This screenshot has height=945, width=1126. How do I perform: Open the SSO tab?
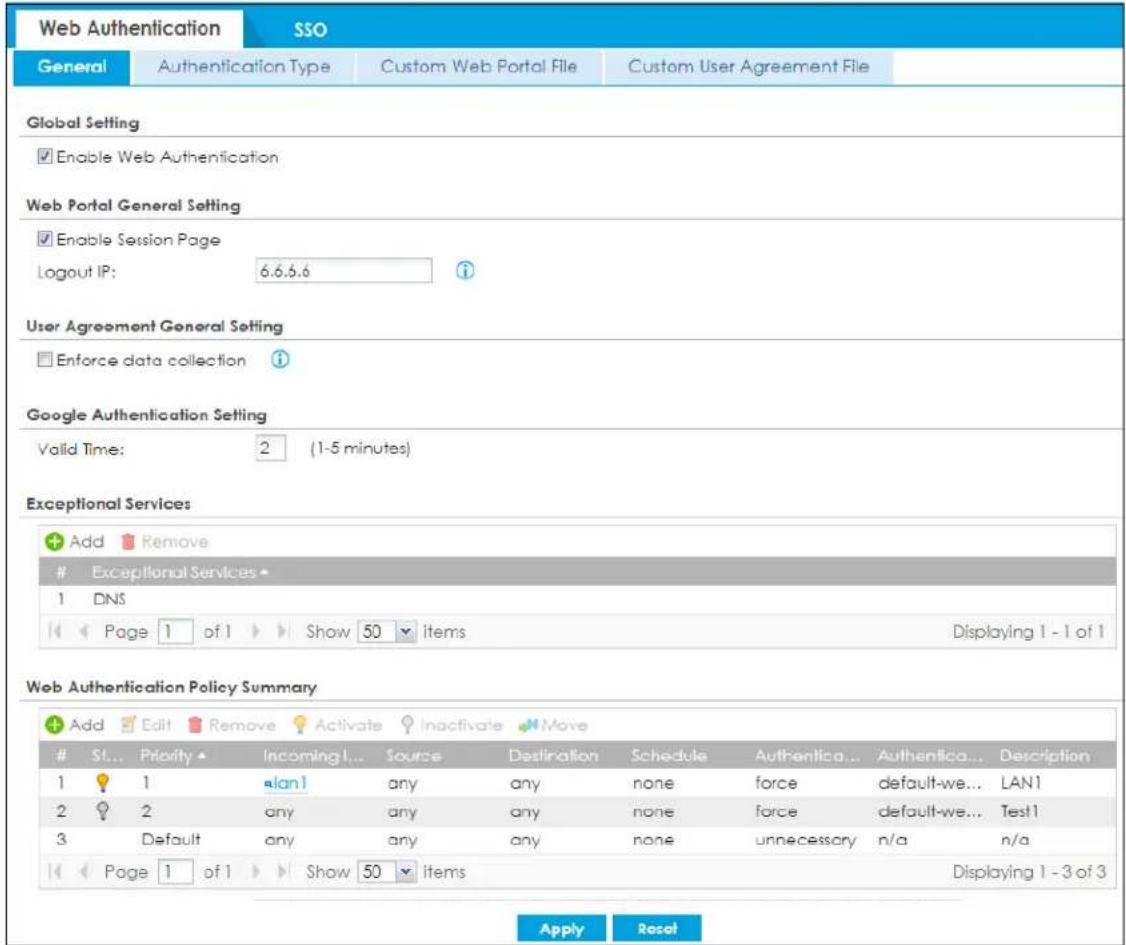pyautogui.click(x=310, y=29)
